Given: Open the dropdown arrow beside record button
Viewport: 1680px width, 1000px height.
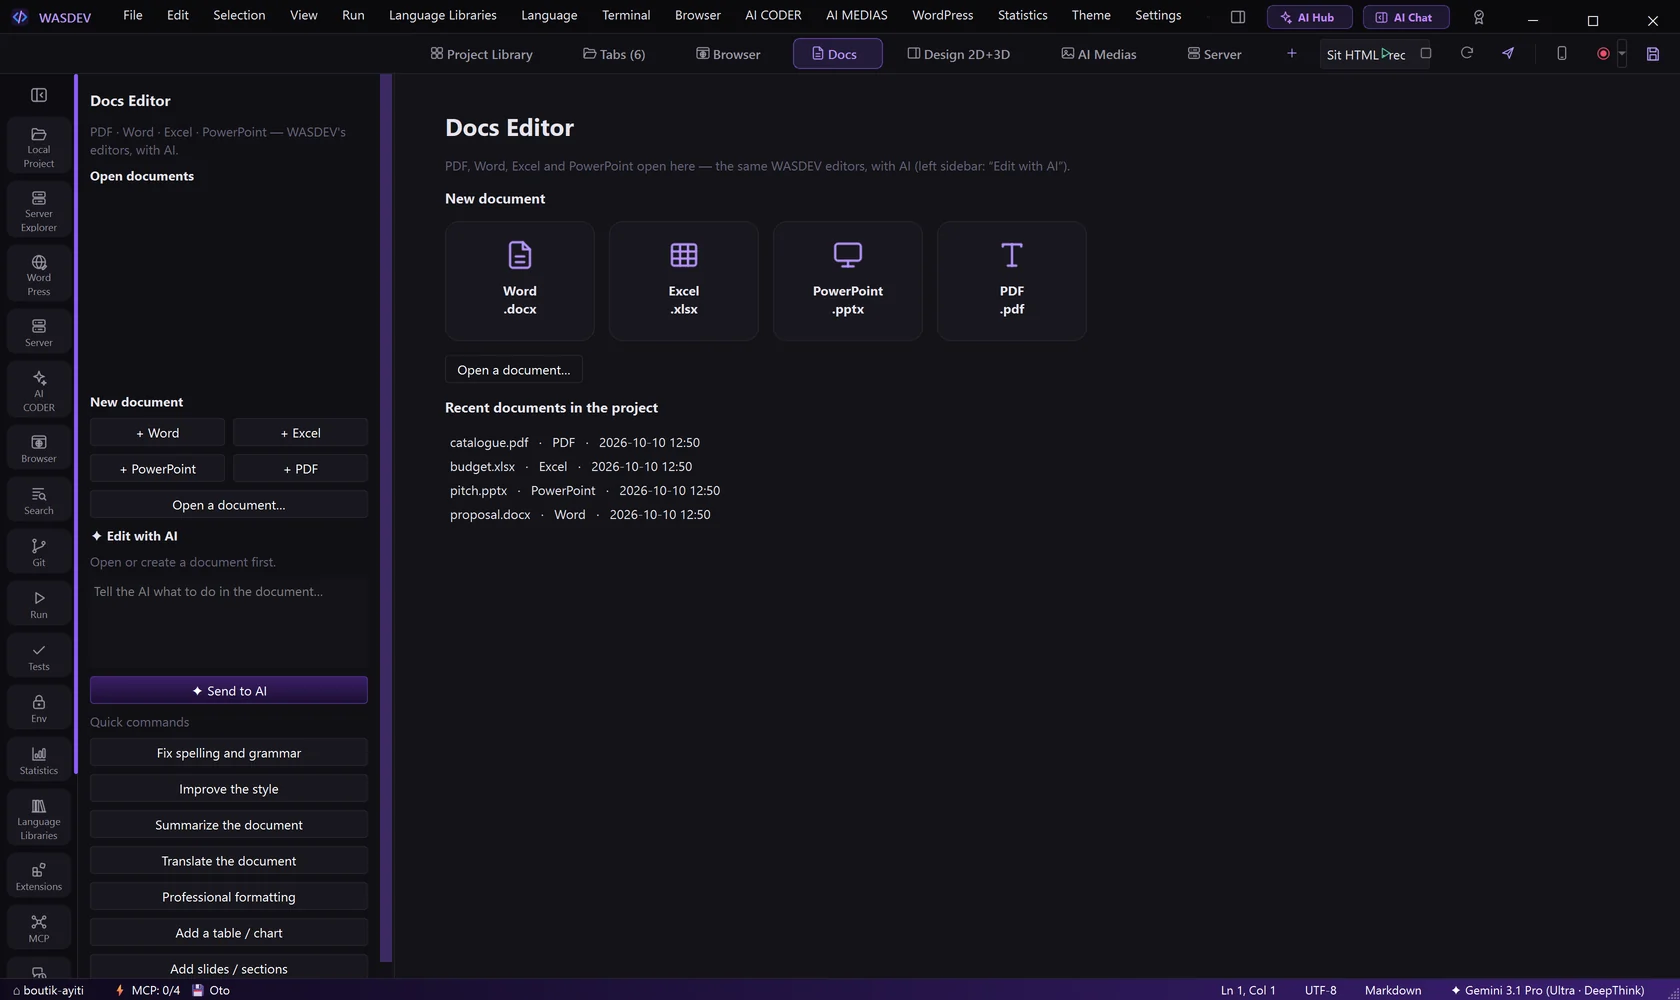Looking at the screenshot, I should 1622,54.
